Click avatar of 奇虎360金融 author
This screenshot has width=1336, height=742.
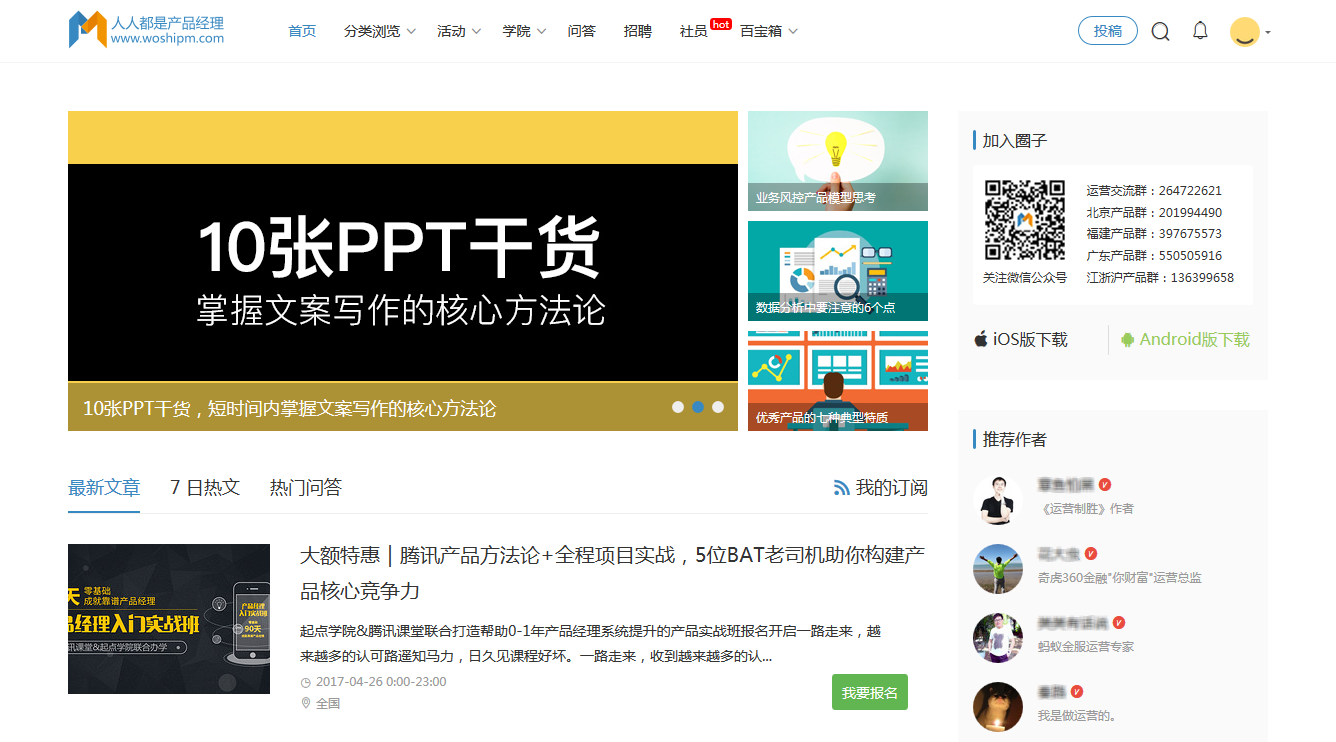pos(998,569)
